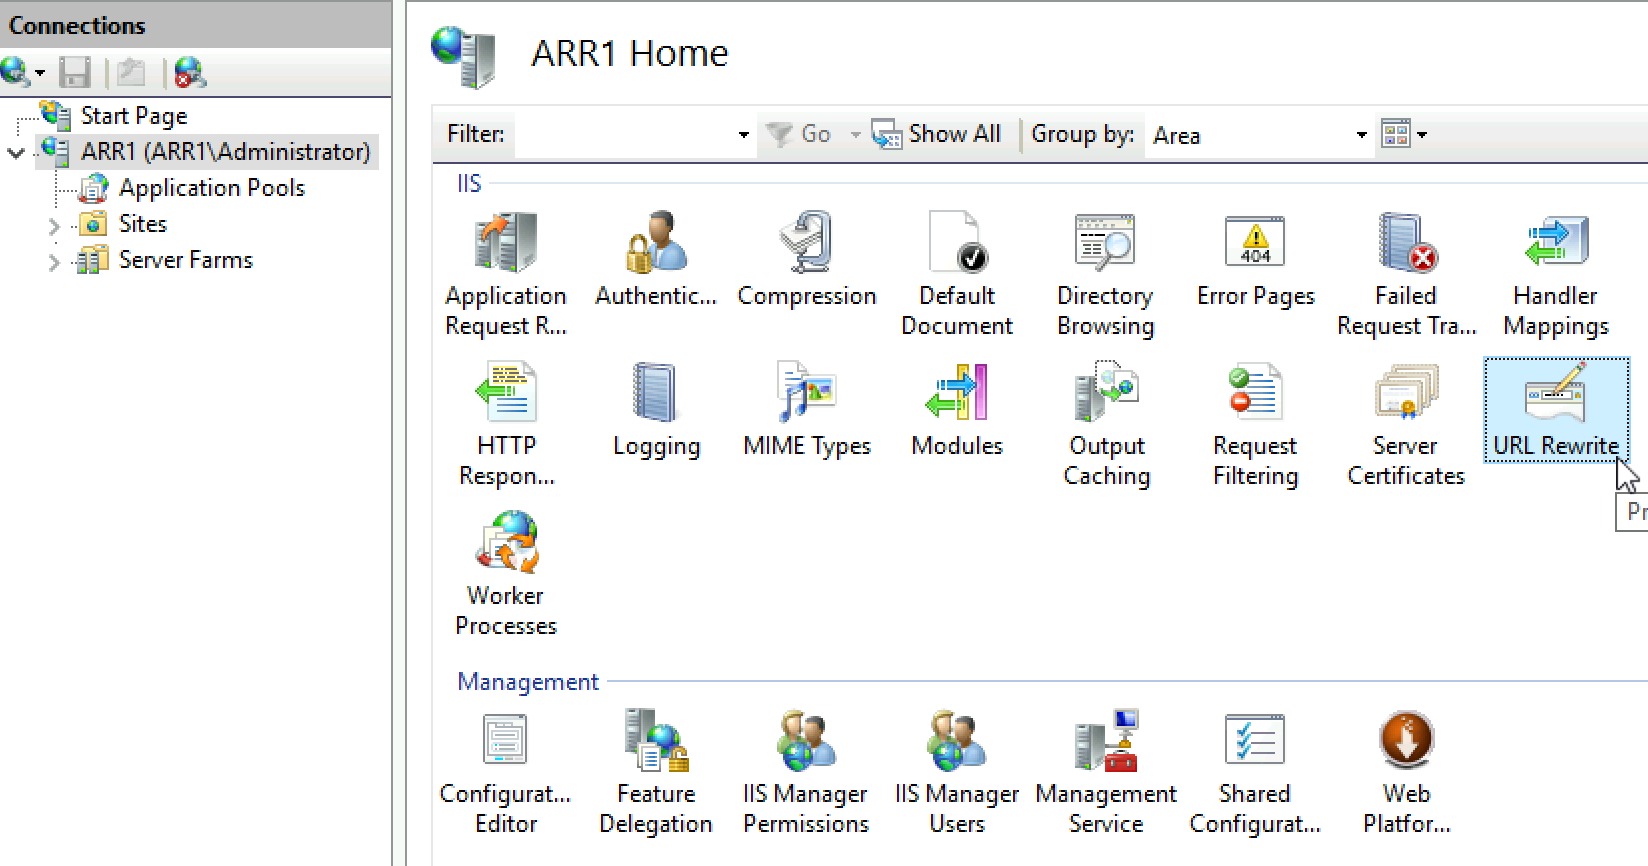Select Start Page in Connections tree

click(x=134, y=116)
